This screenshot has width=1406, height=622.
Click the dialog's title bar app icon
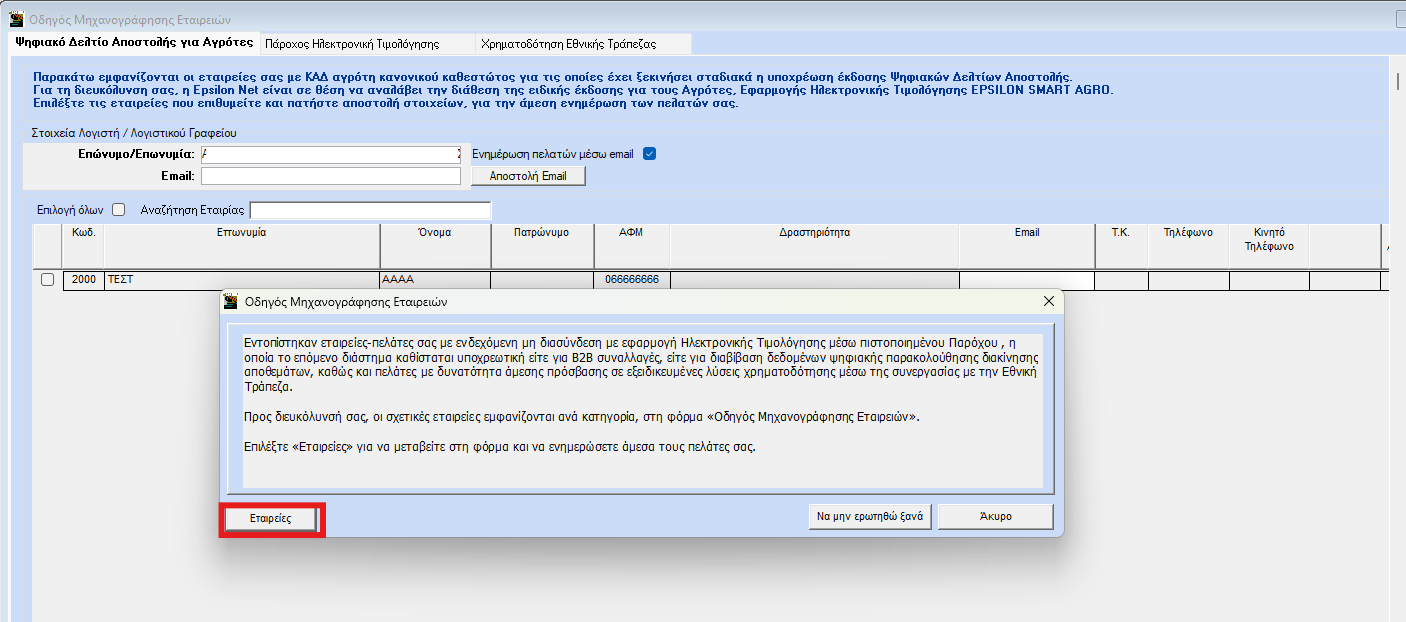pos(231,301)
